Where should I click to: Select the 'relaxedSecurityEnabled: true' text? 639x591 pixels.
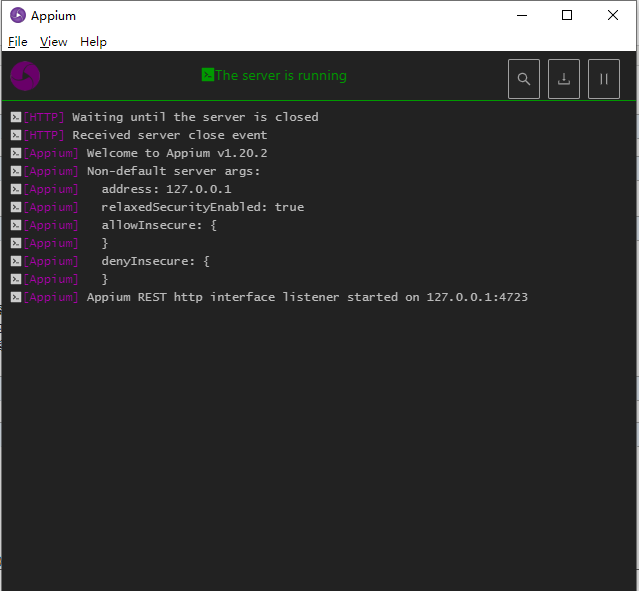[203, 207]
